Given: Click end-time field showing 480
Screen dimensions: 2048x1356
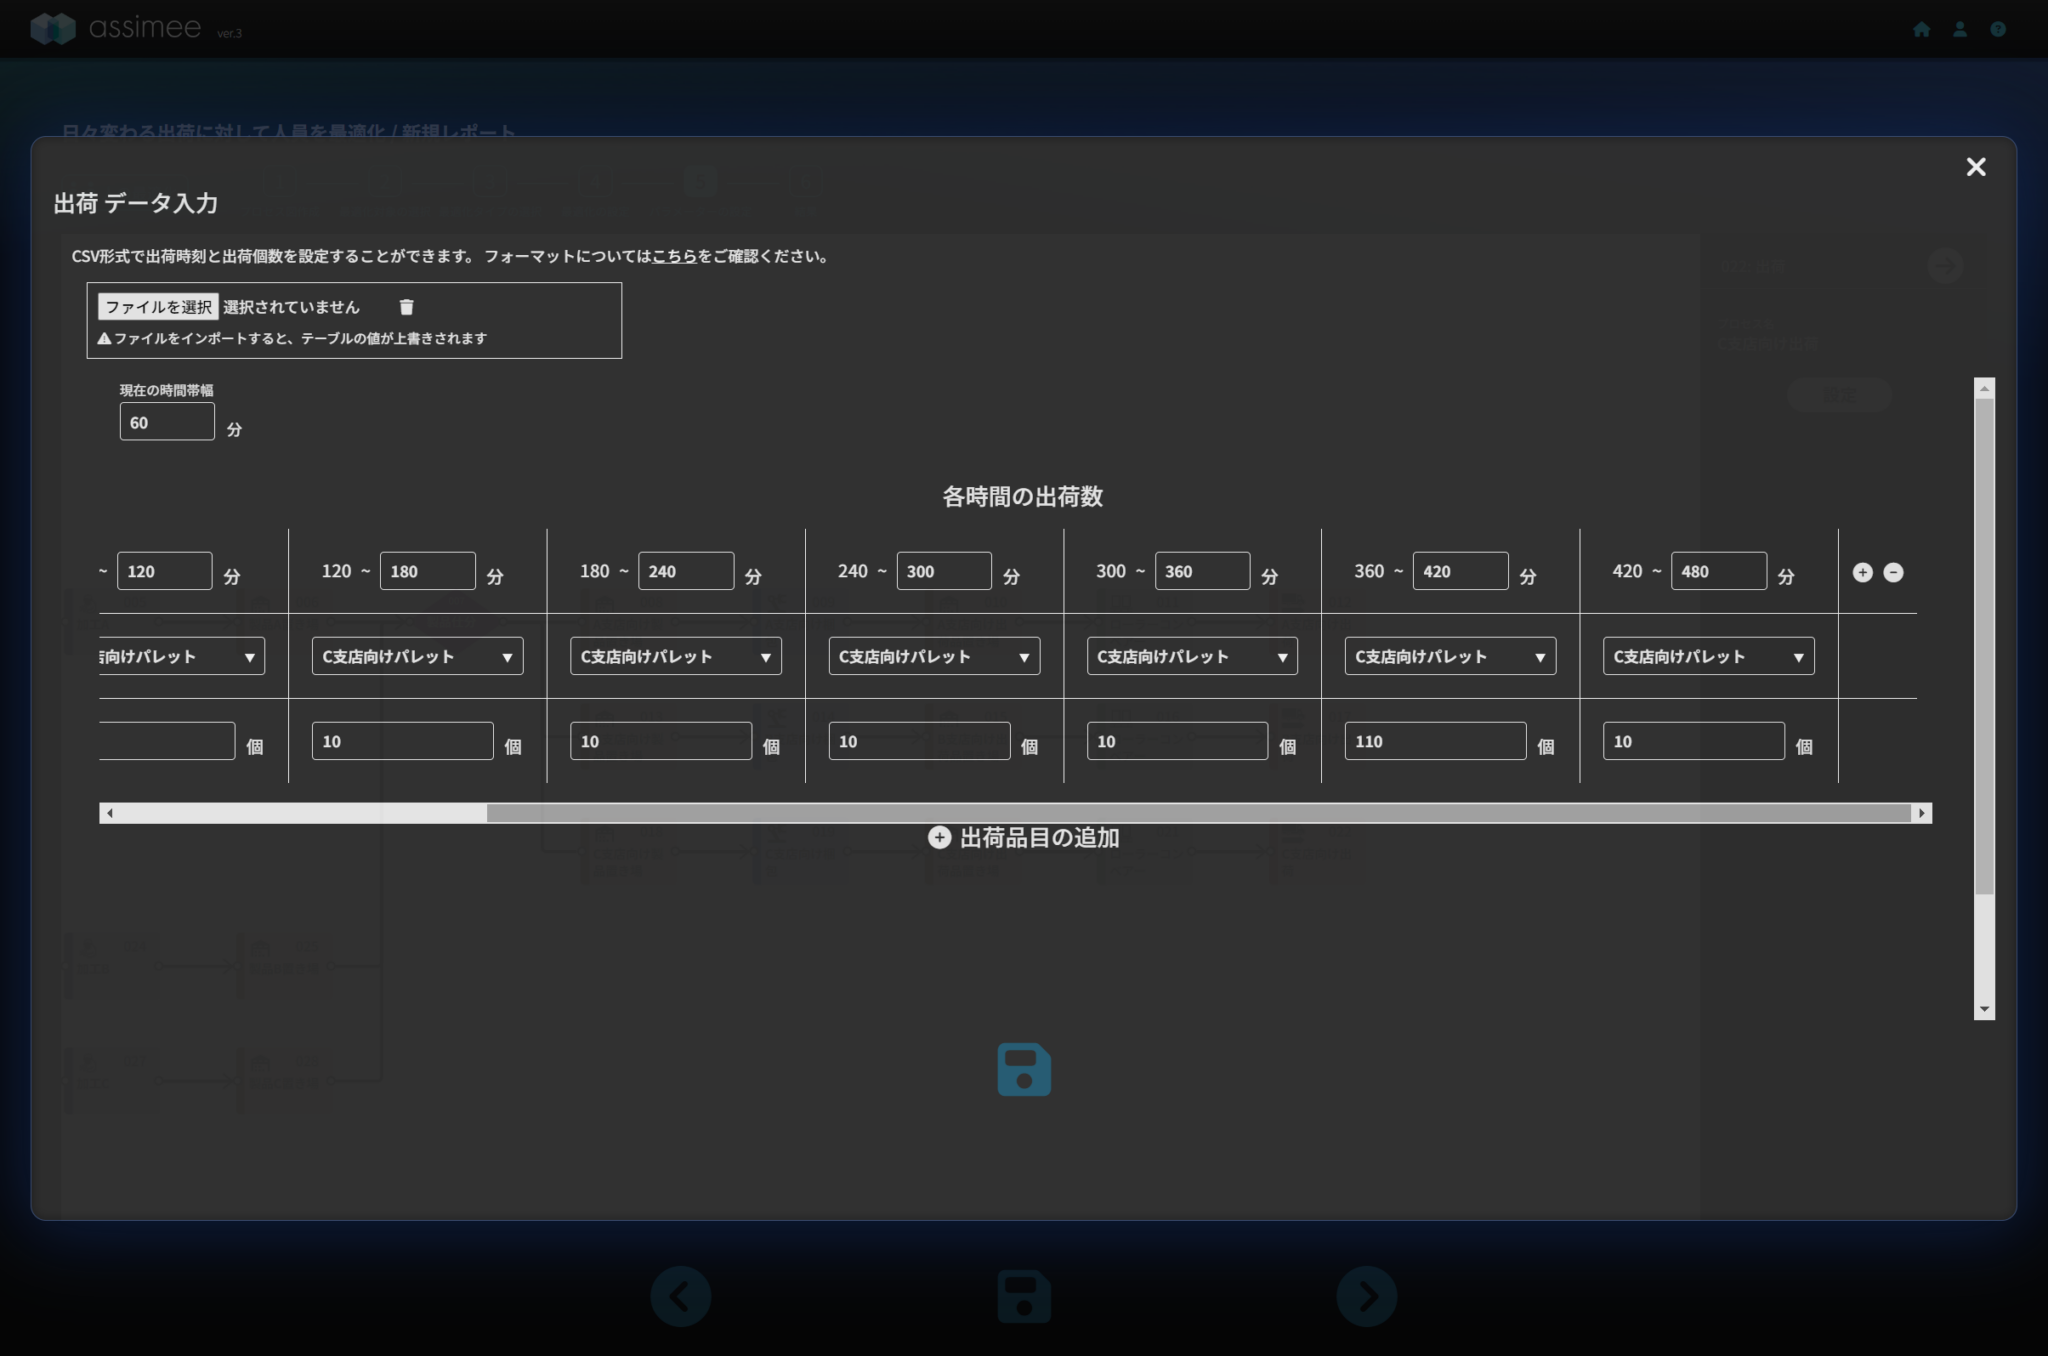Looking at the screenshot, I should [1717, 571].
